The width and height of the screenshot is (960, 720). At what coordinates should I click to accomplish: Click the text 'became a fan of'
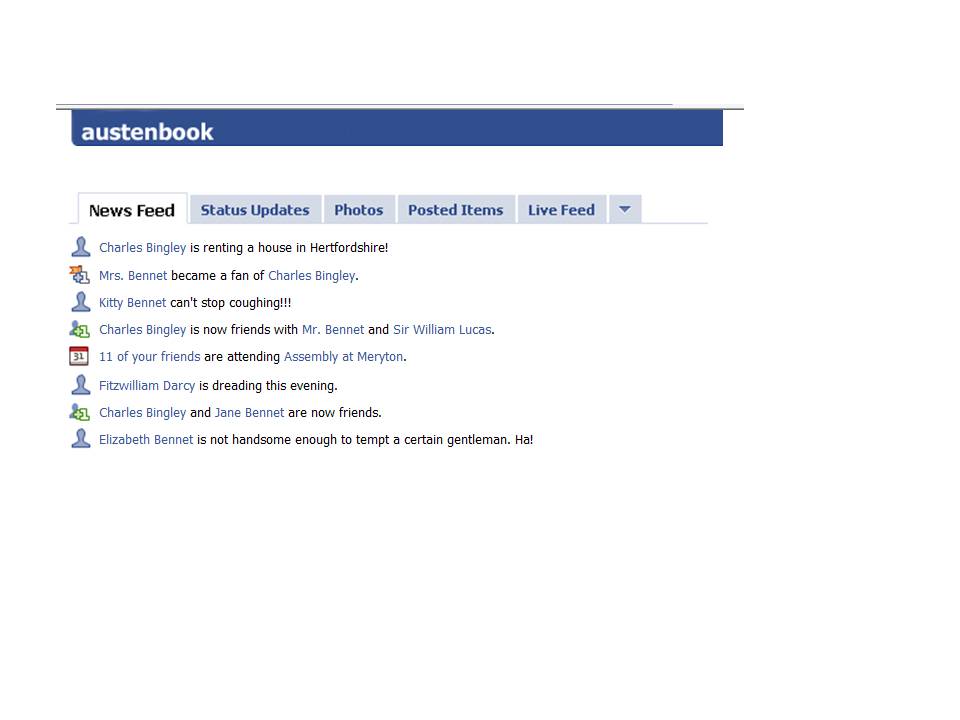click(x=217, y=276)
